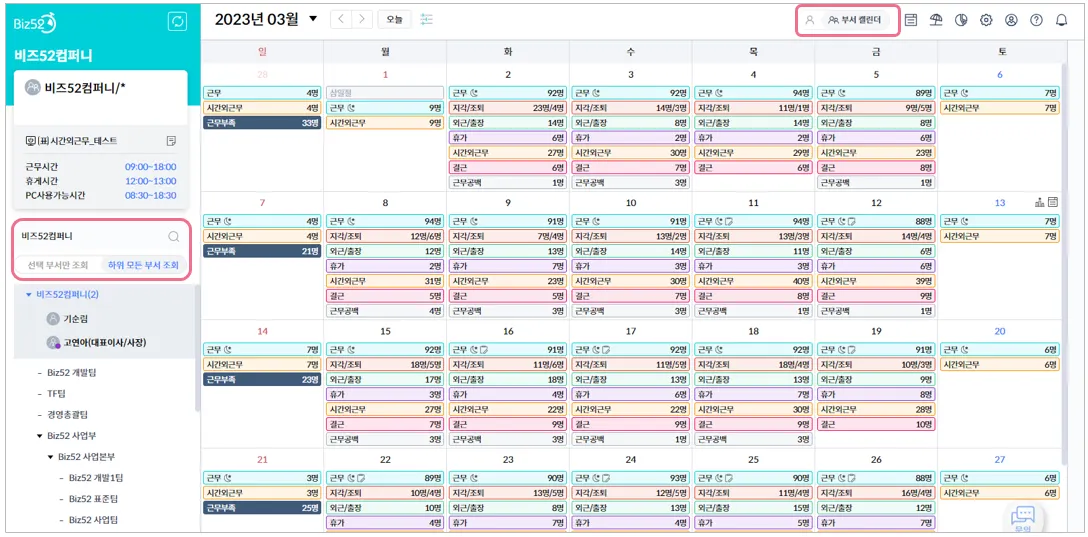Image resolution: width=1088 pixels, height=537 pixels.
Task: Open 근무부족 33명 on day 28
Action: (x=262, y=123)
